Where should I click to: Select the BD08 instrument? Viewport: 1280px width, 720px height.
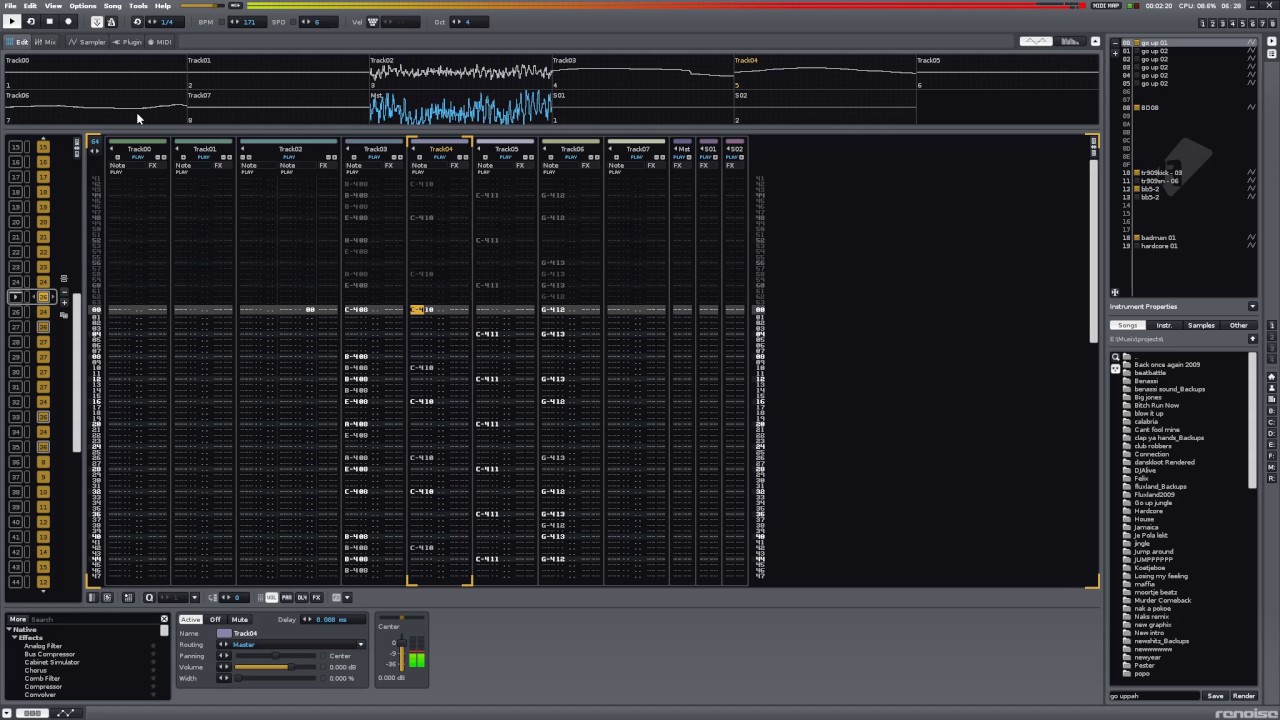(x=1150, y=108)
